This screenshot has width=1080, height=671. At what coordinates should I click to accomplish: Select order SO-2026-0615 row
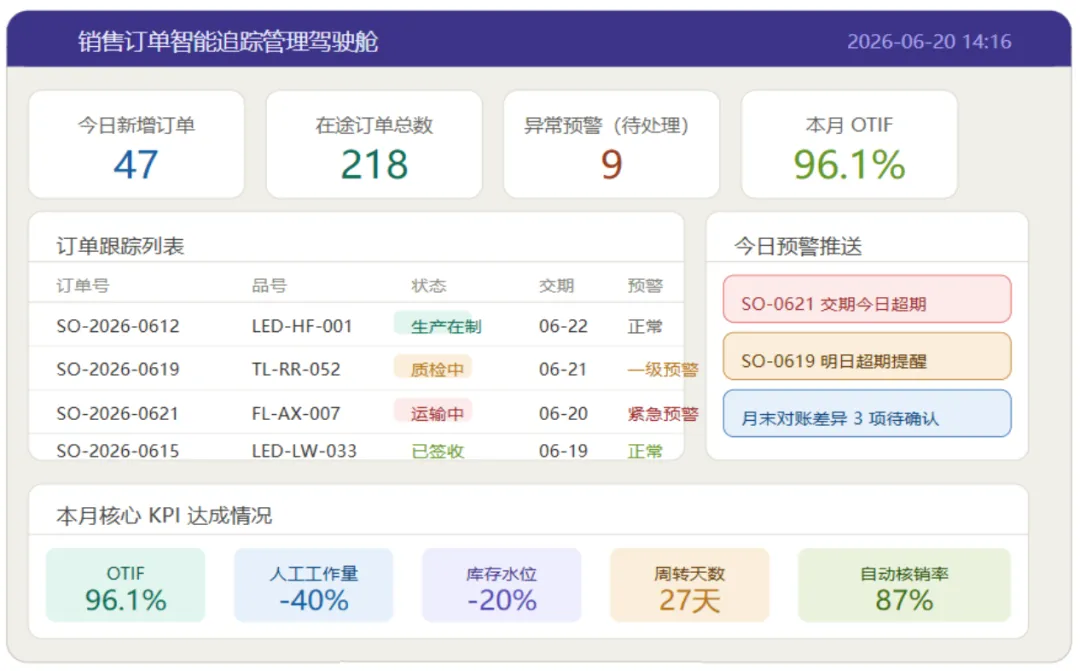356,448
